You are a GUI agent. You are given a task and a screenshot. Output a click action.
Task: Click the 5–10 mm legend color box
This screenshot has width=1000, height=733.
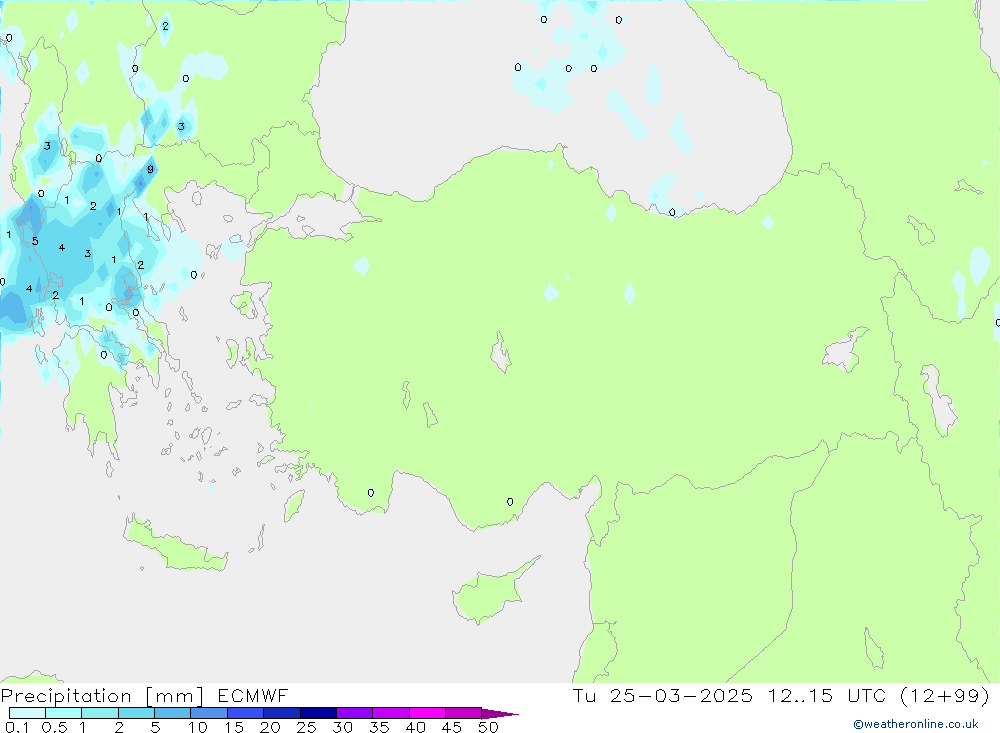click(x=173, y=713)
